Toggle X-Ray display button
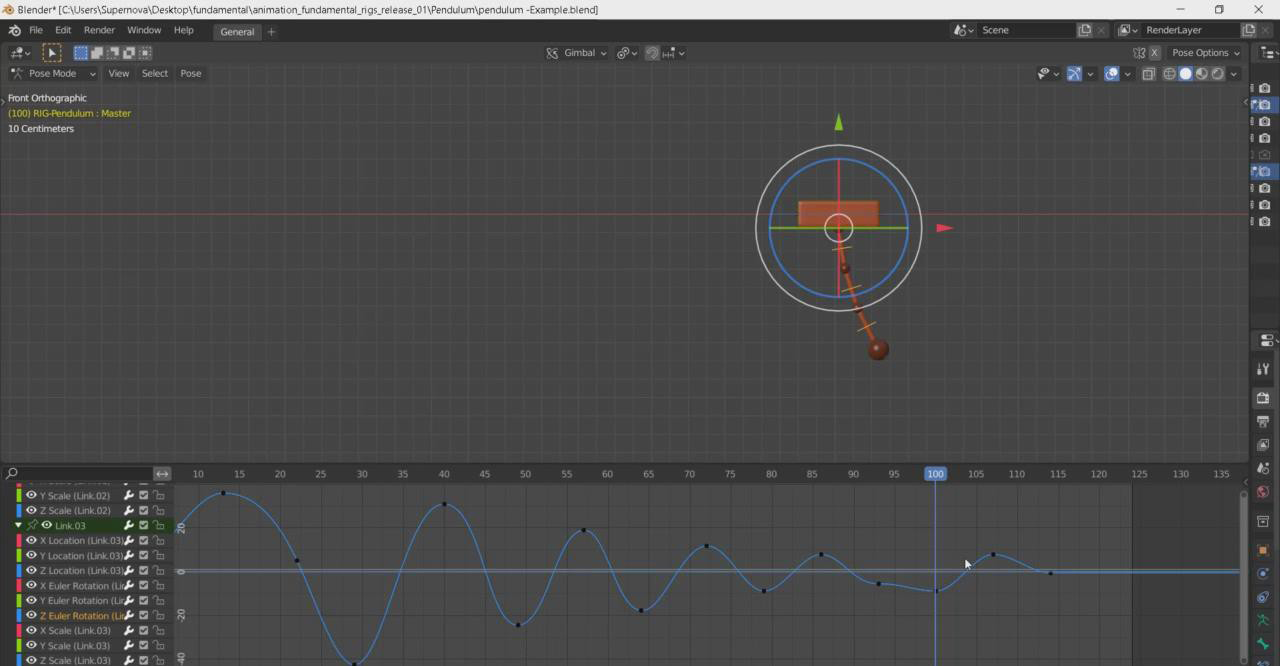 click(x=1148, y=74)
